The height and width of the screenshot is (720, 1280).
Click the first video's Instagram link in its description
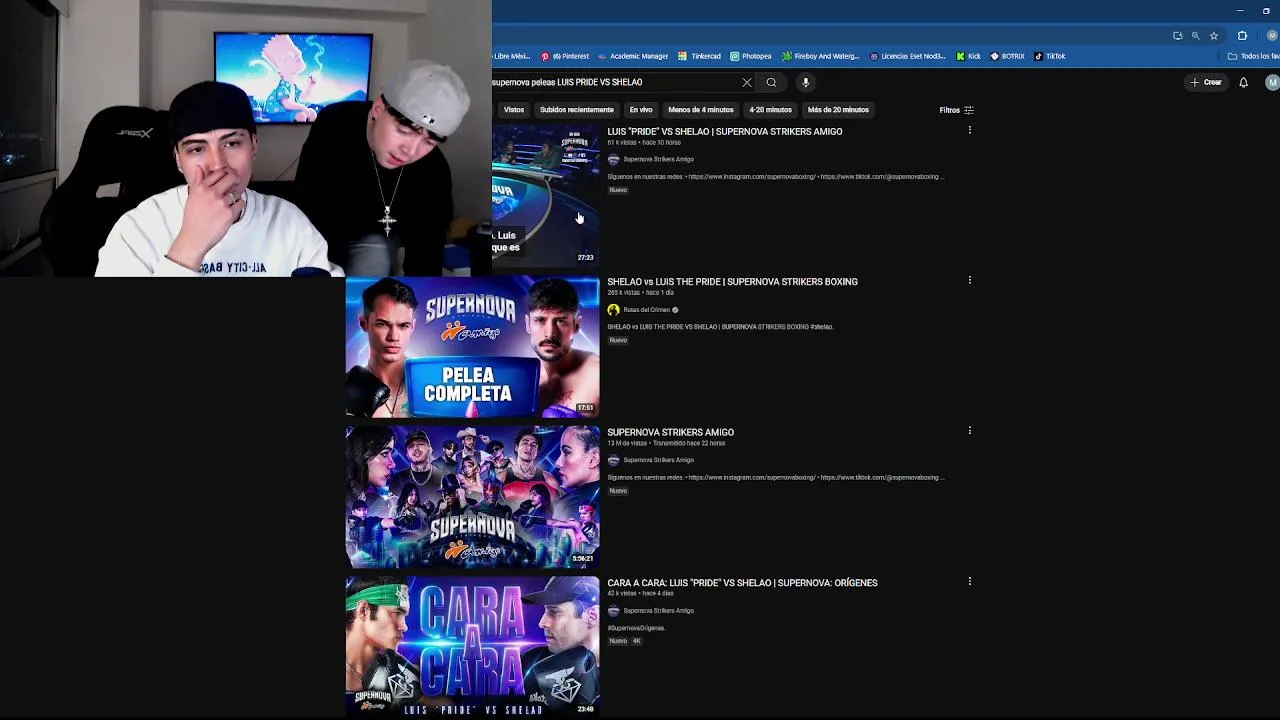[752, 177]
